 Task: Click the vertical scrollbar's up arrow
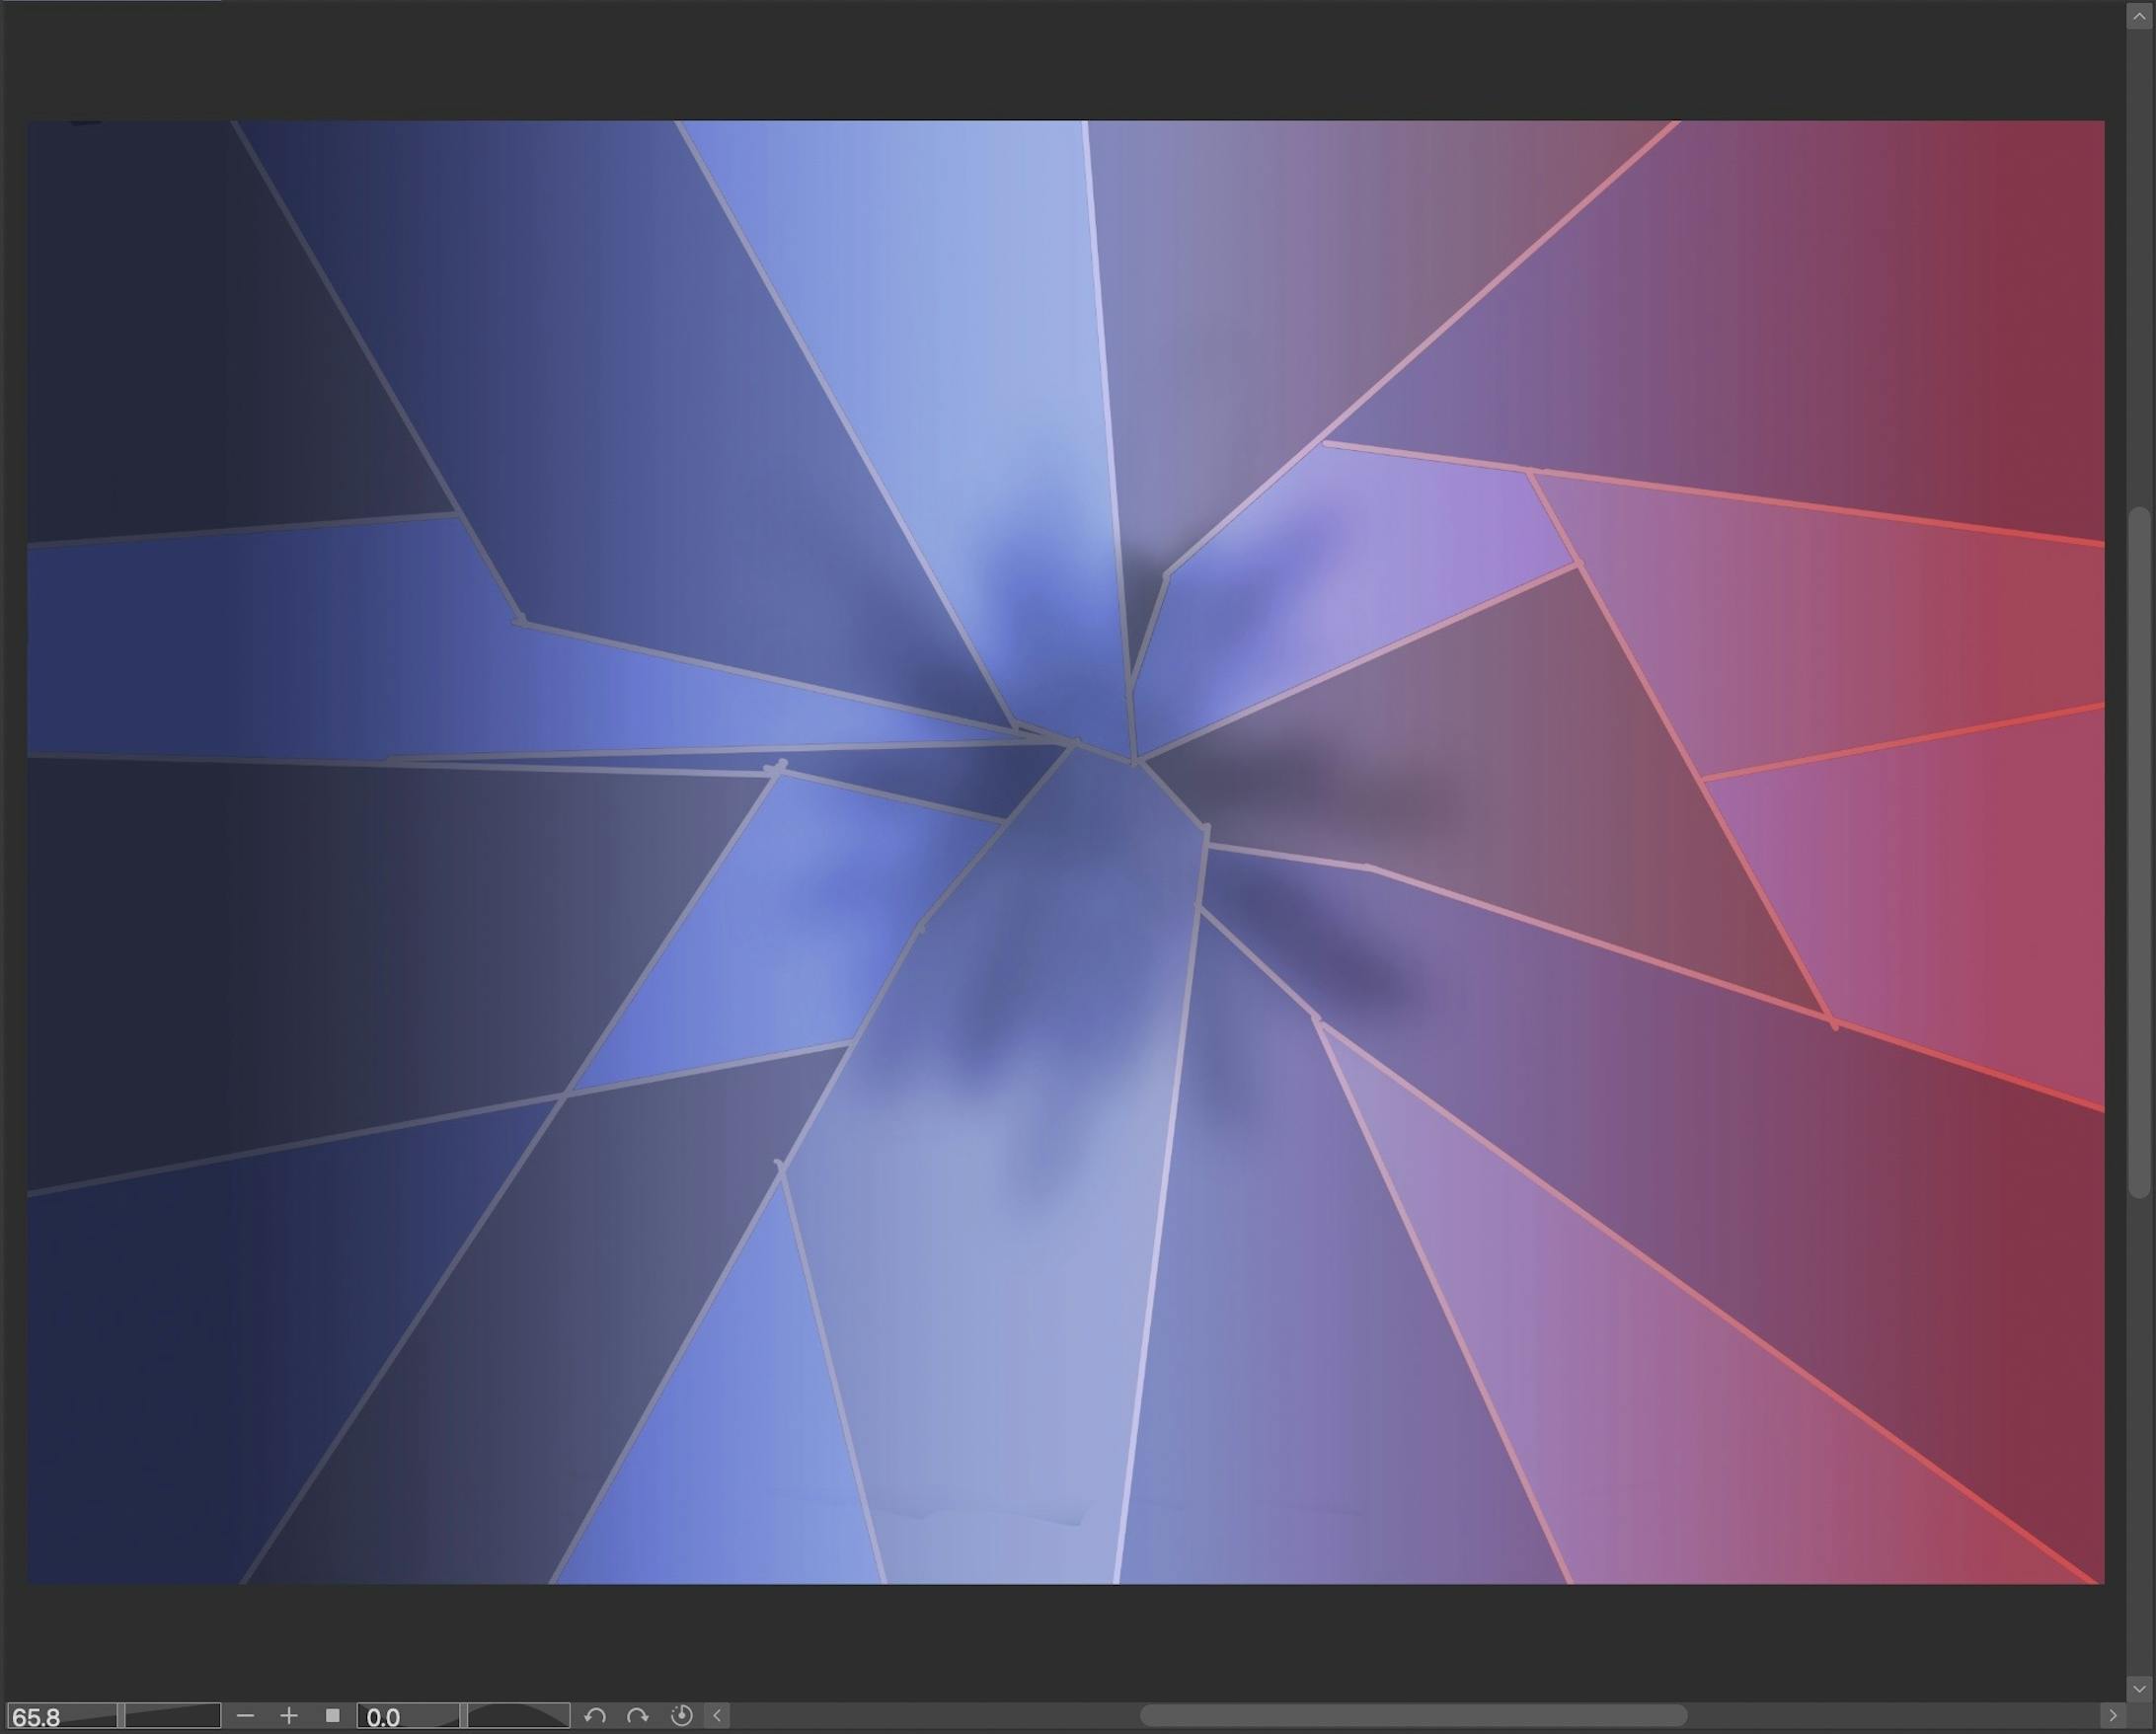[2139, 17]
